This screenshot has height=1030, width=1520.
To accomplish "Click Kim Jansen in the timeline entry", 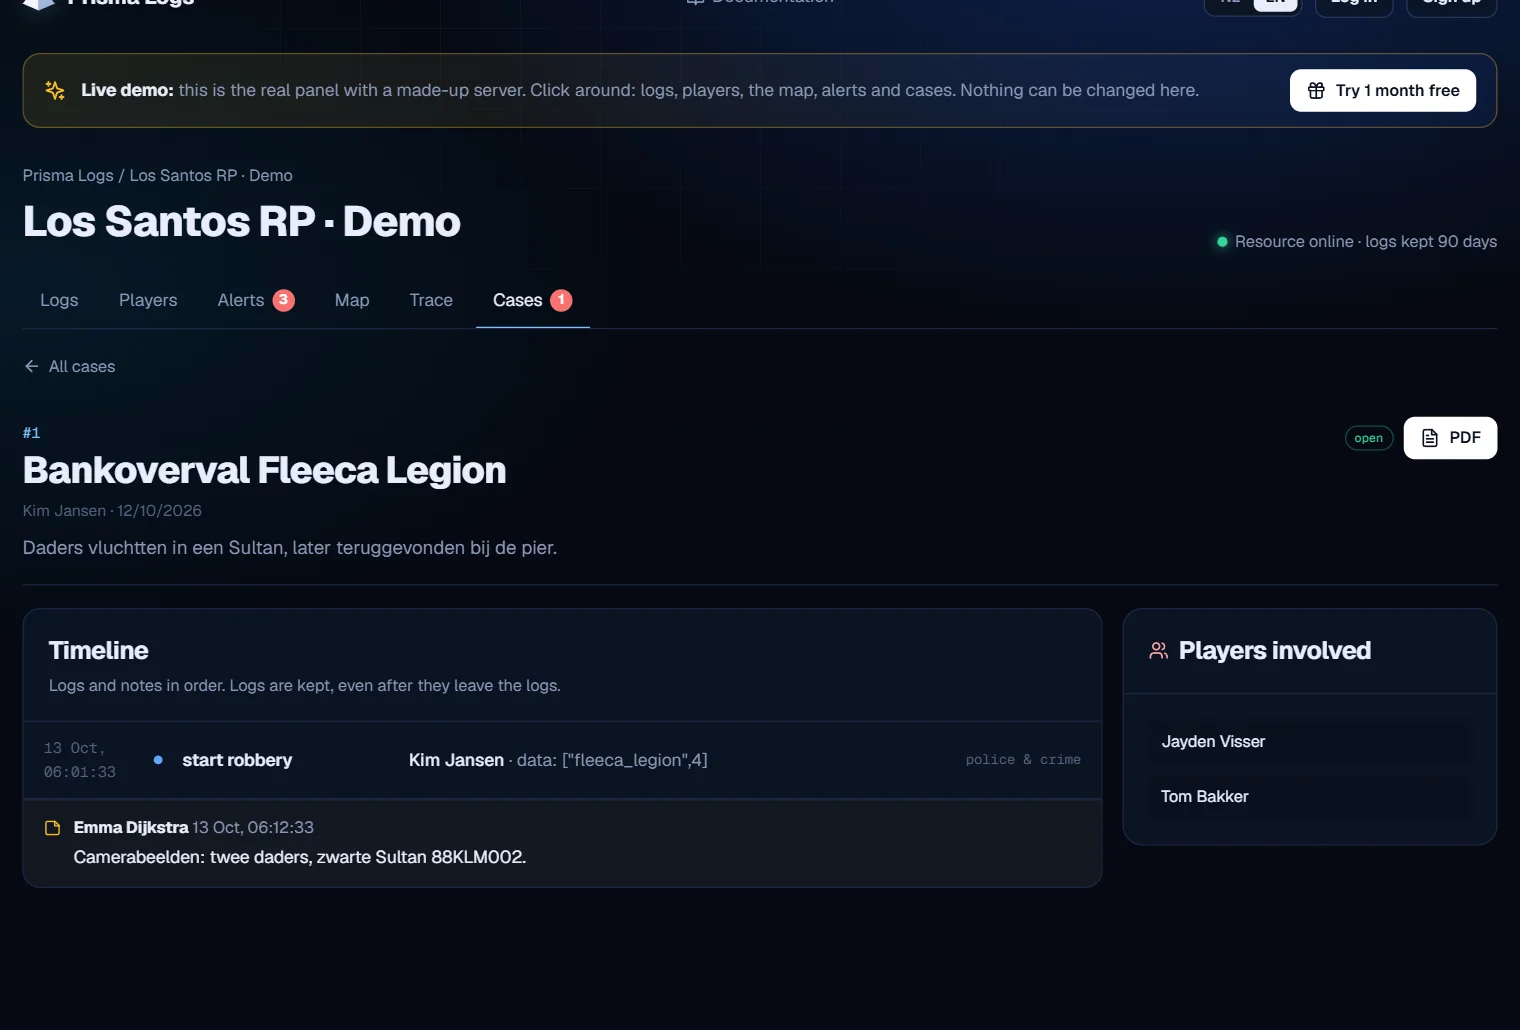I will tap(456, 760).
